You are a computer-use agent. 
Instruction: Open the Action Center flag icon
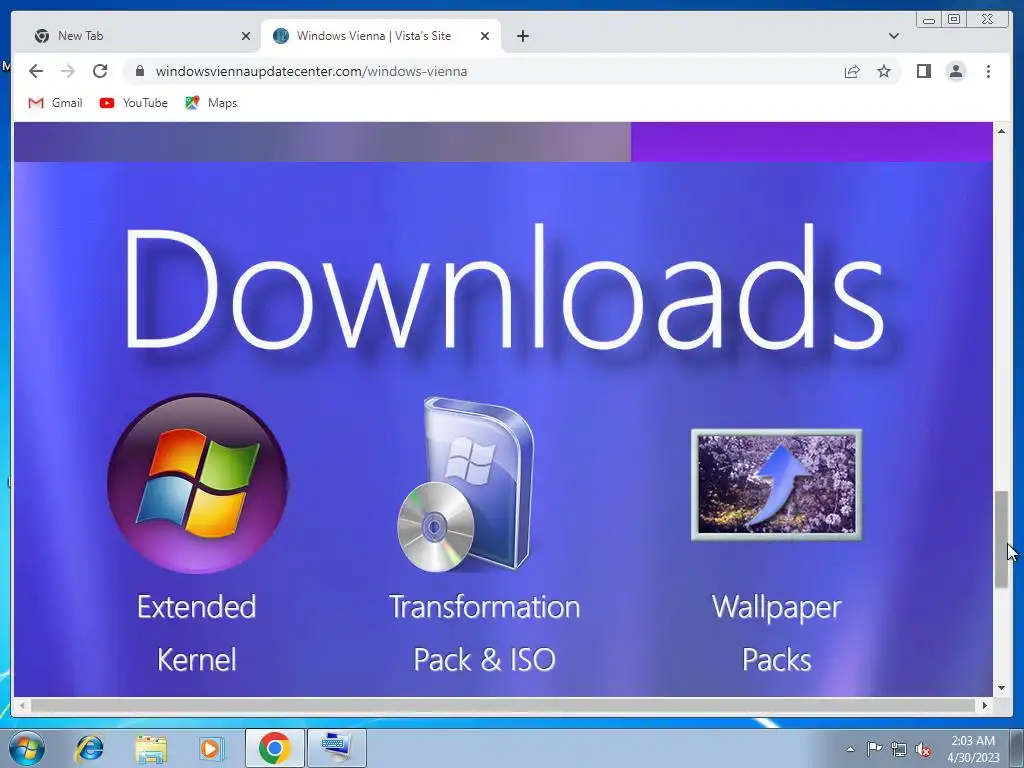tap(874, 749)
